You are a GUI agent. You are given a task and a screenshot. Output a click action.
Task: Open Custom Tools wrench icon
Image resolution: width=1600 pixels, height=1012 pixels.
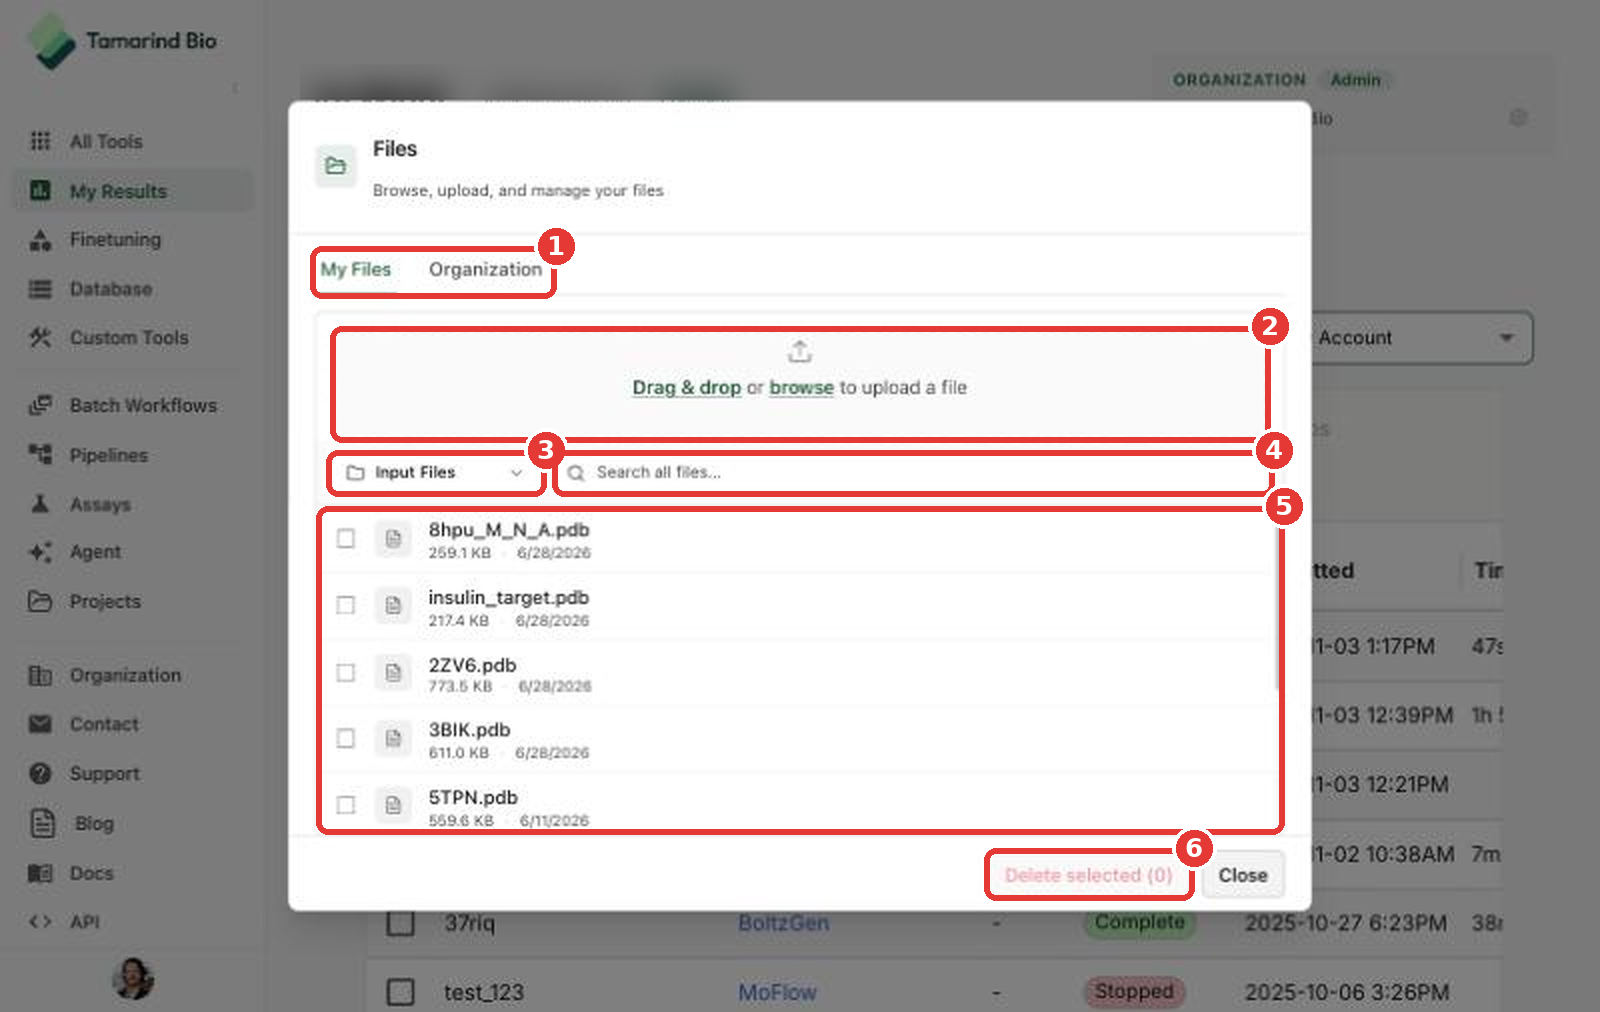coord(40,338)
